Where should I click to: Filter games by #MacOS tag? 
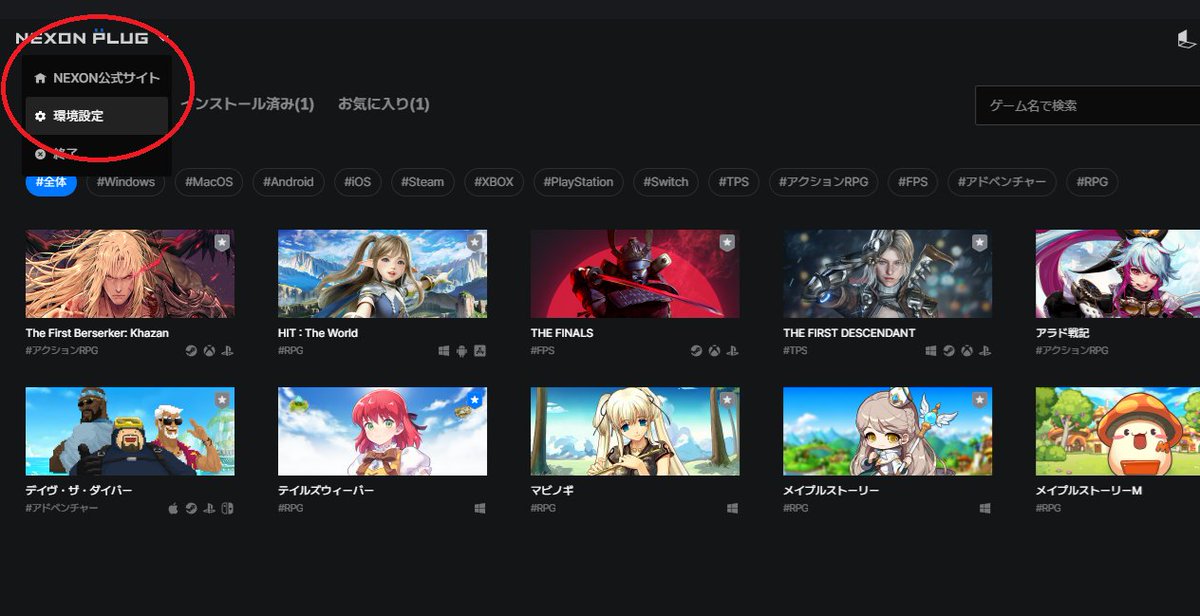[x=209, y=182]
